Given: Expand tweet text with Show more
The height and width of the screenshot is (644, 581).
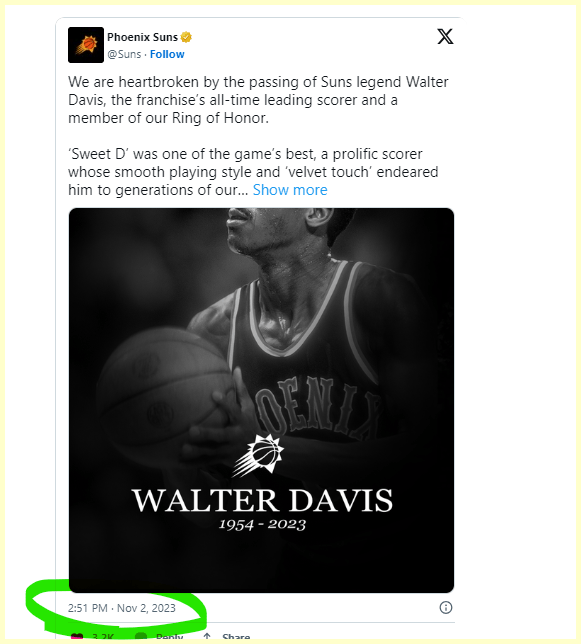Looking at the screenshot, I should 290,190.
